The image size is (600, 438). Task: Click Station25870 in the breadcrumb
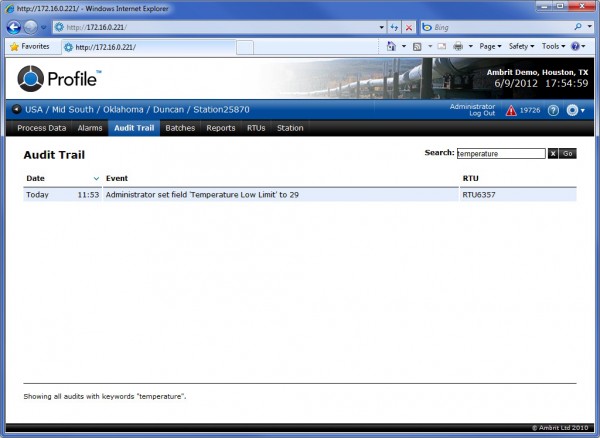(x=221, y=109)
